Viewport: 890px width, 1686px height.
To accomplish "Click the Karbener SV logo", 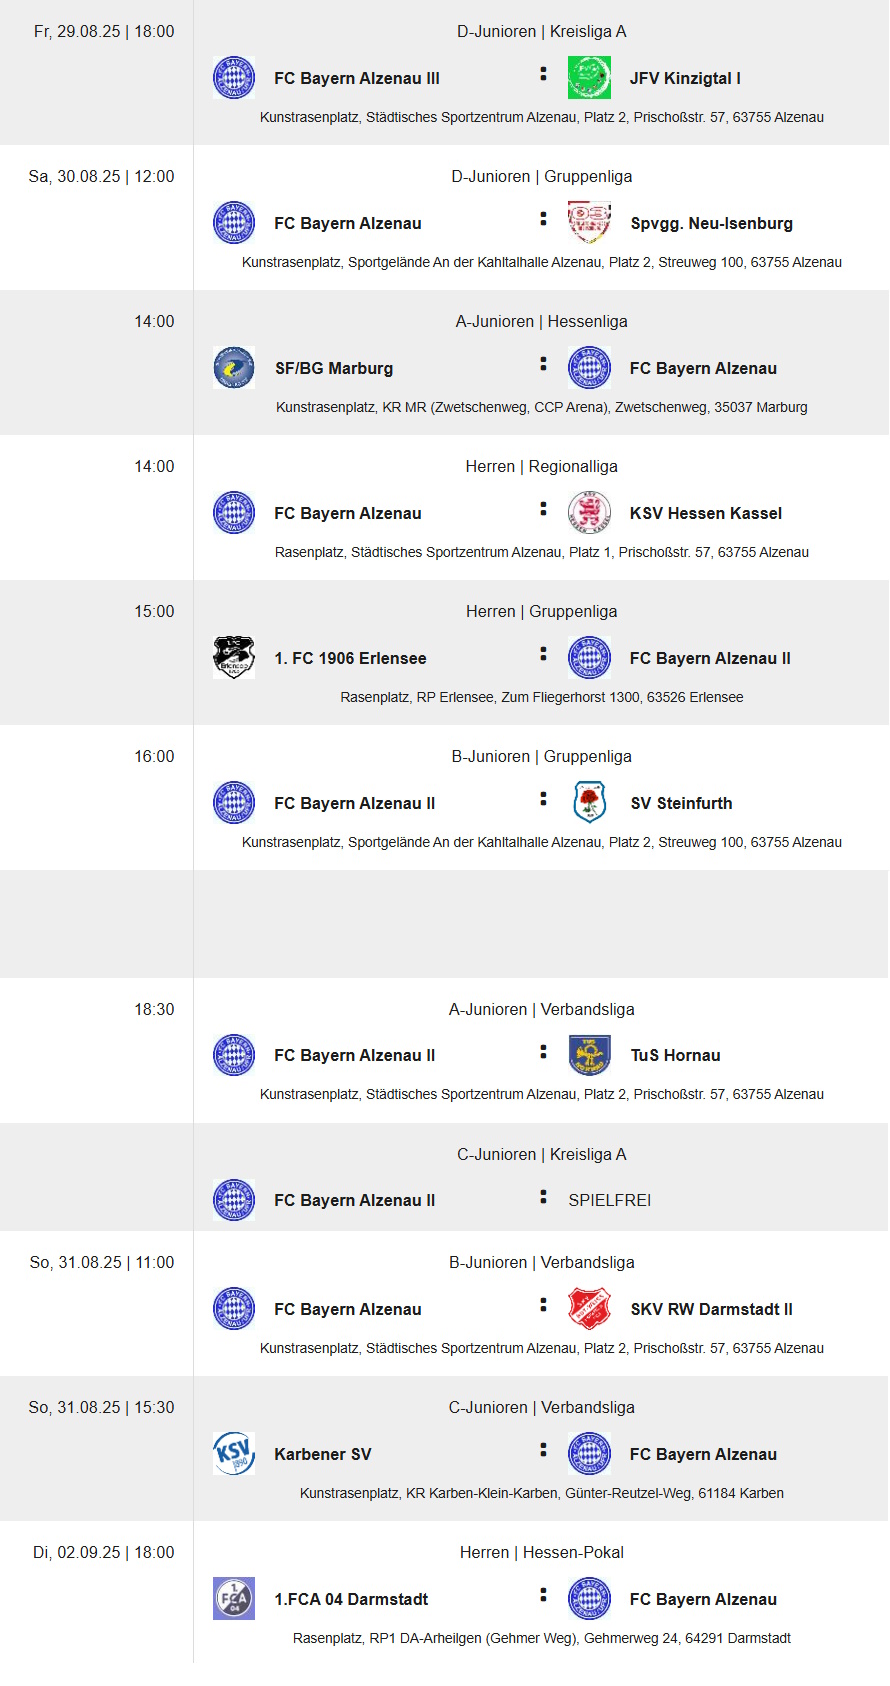I will (234, 1454).
